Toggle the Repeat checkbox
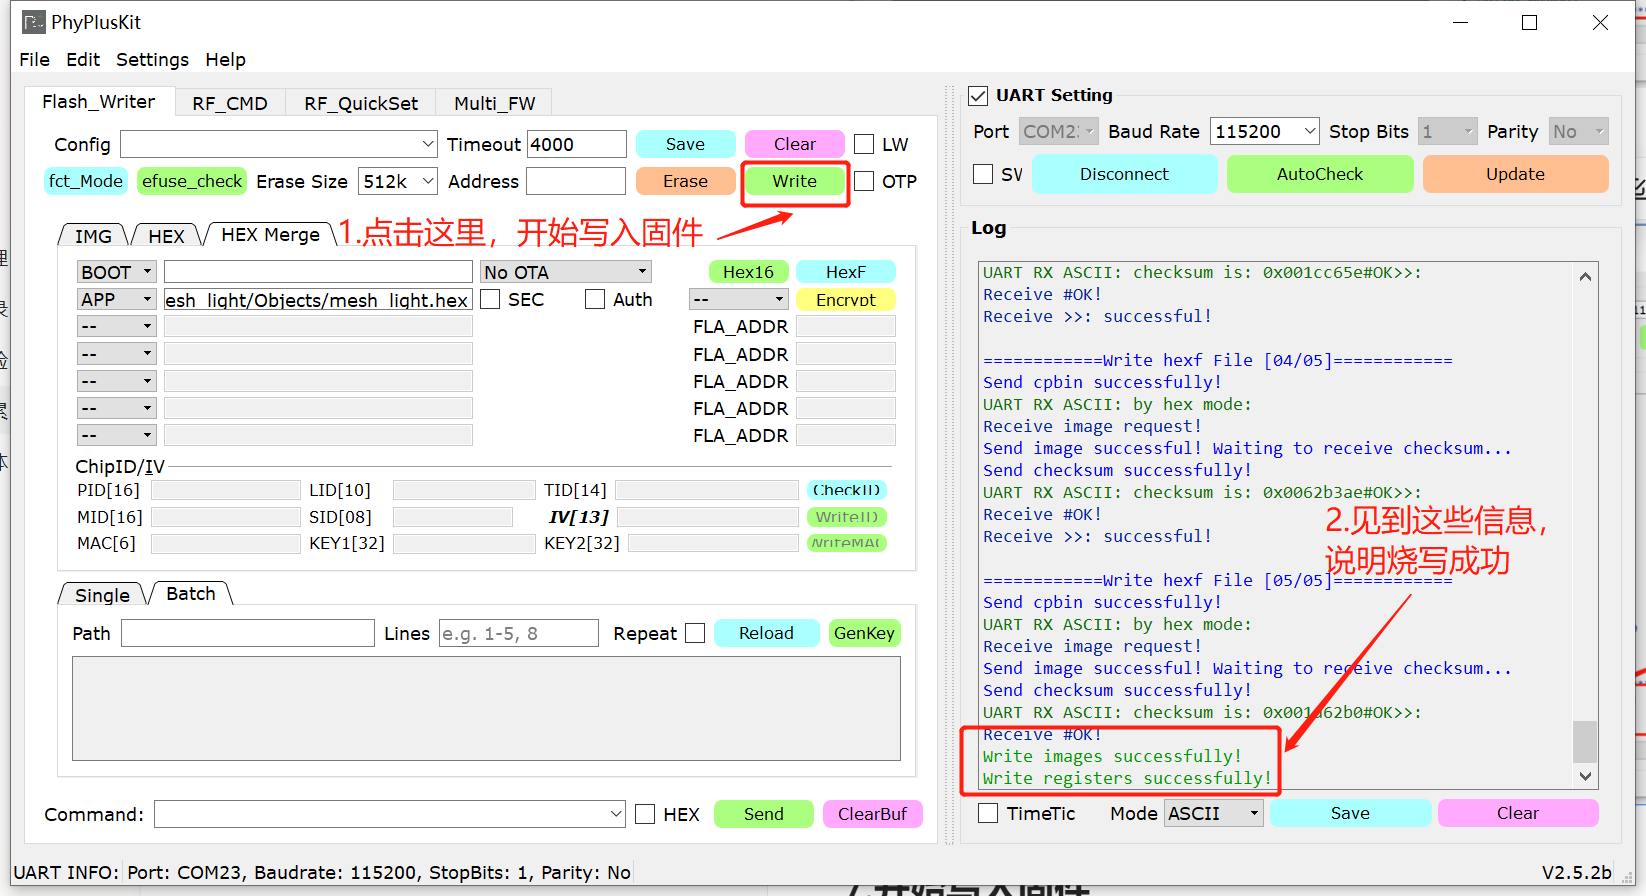Image resolution: width=1646 pixels, height=896 pixels. [x=695, y=633]
